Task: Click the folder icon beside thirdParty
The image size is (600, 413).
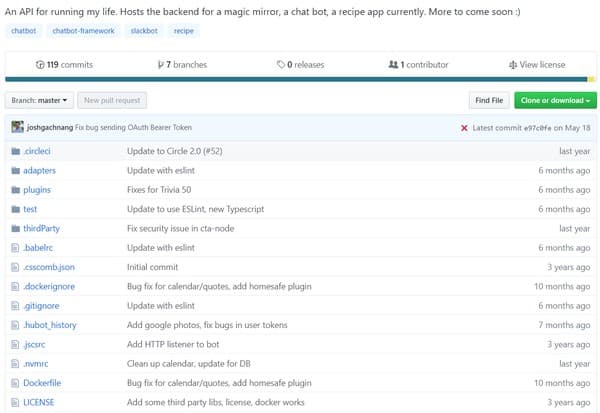Action: [15, 228]
